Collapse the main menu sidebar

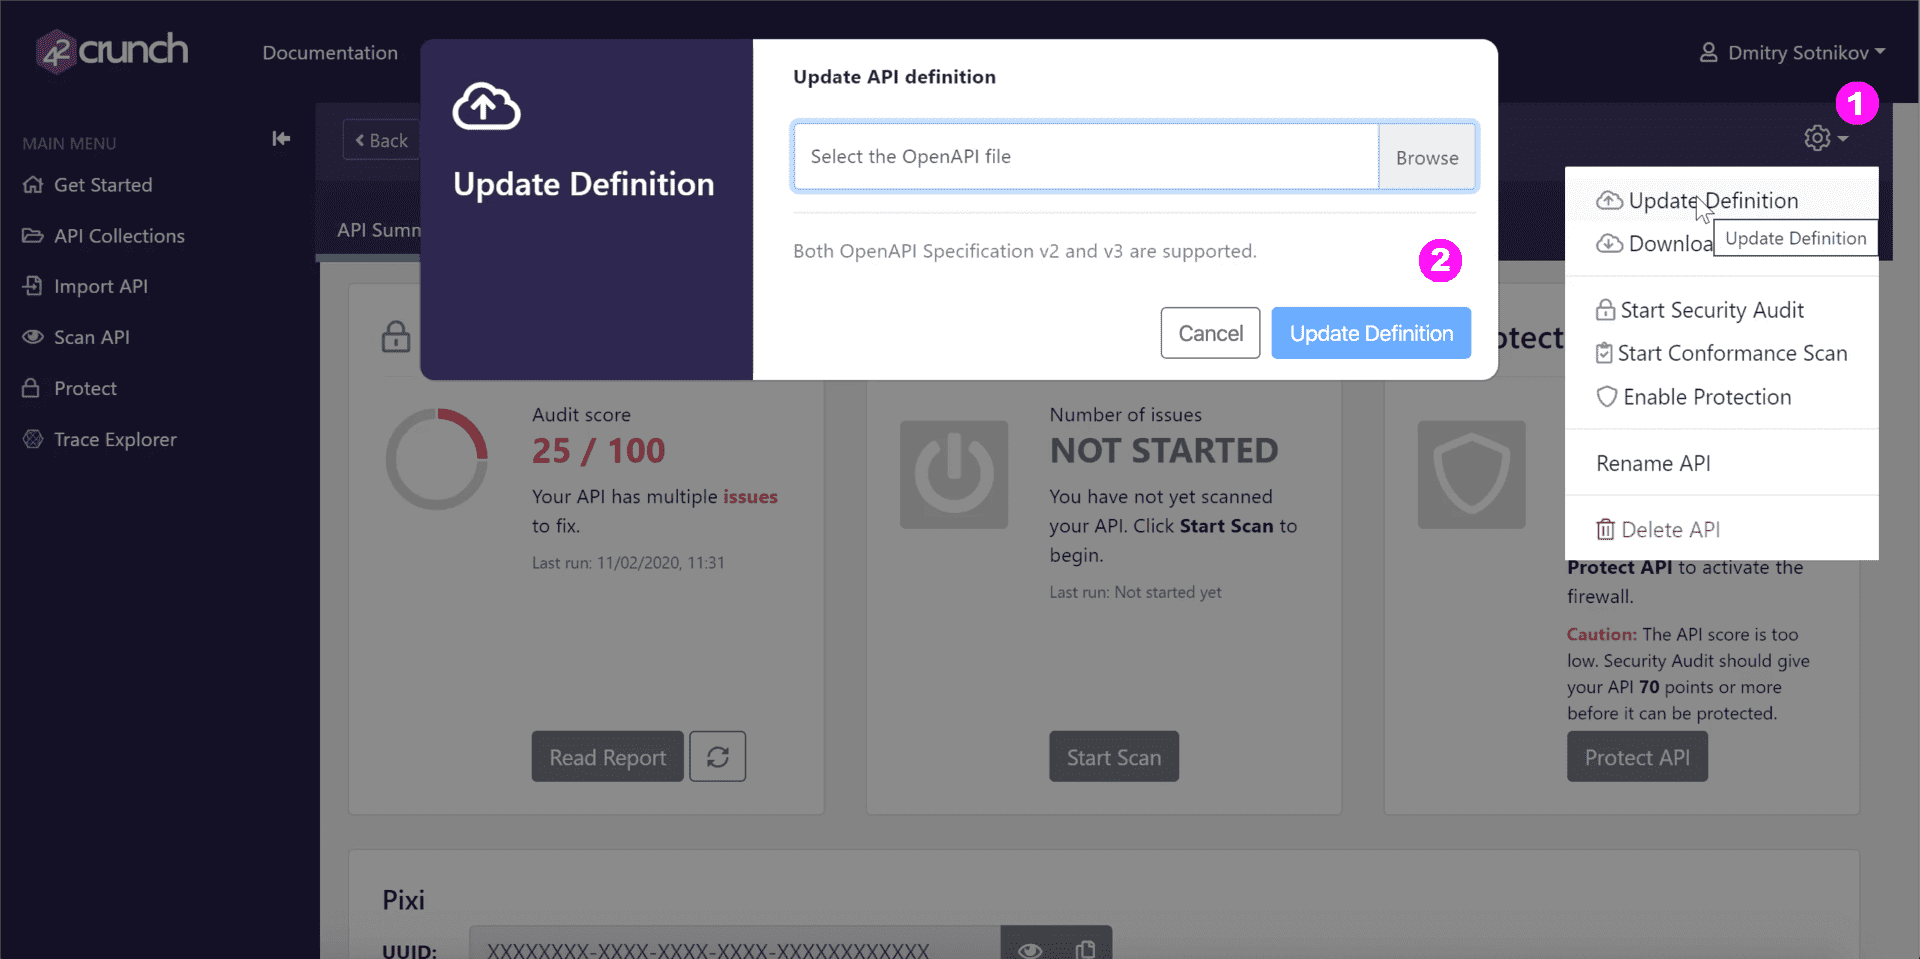280,138
